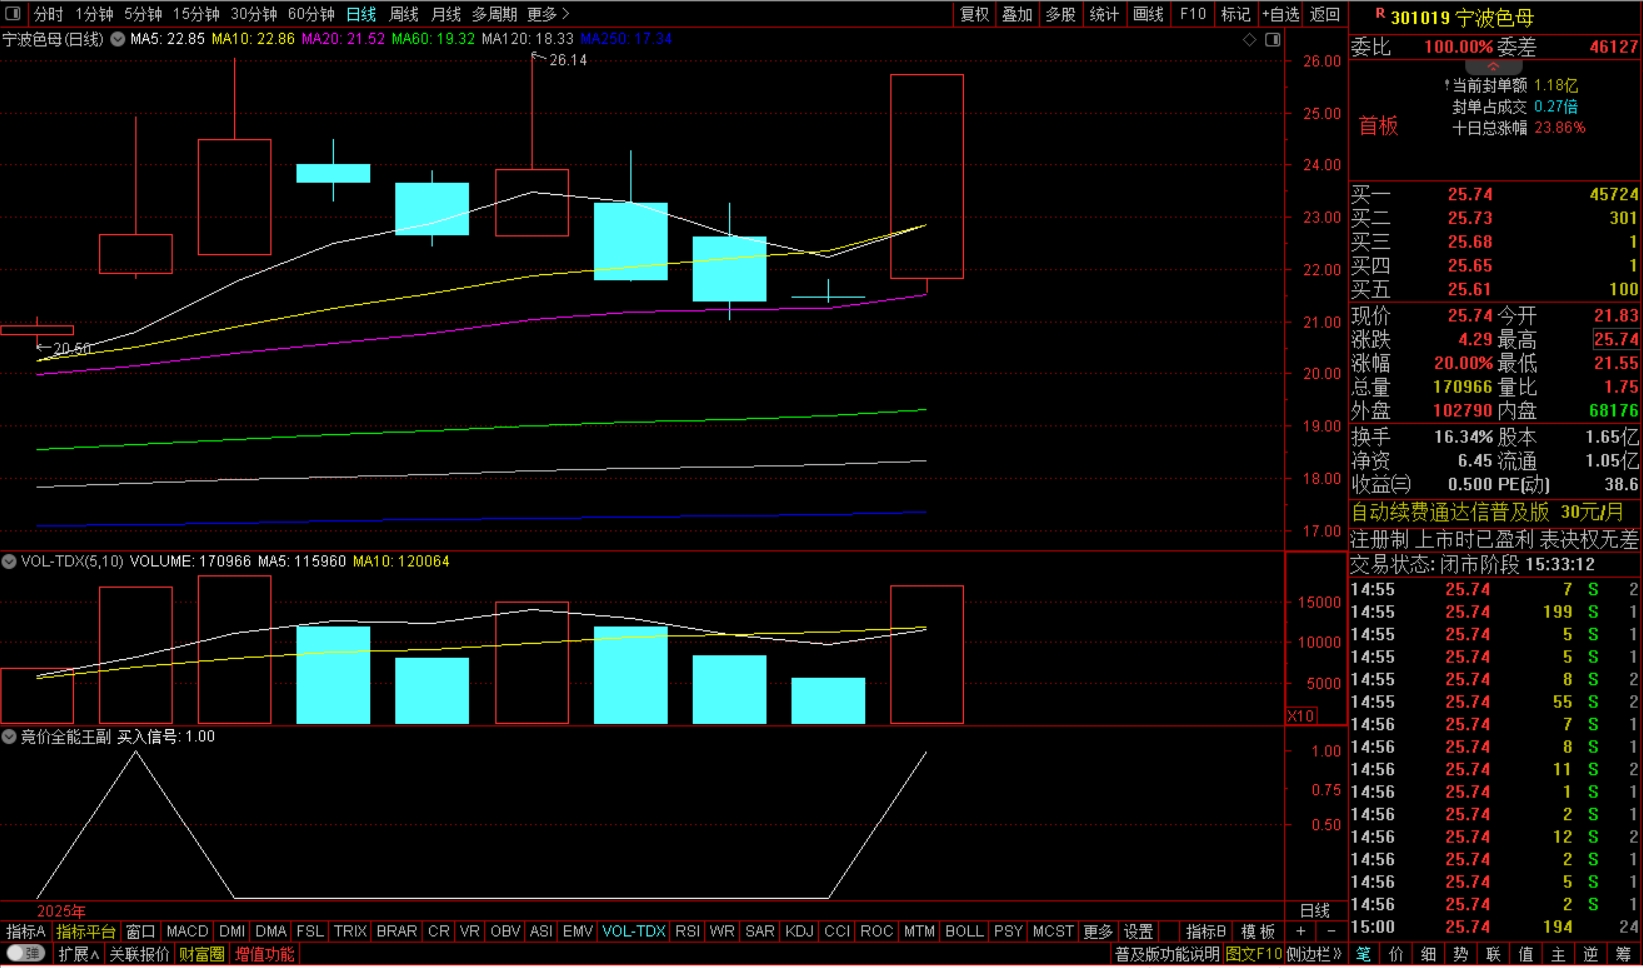This screenshot has height=968, width=1643.
Task: Click the 窗口 button in the indicator bar
Action: click(x=140, y=931)
